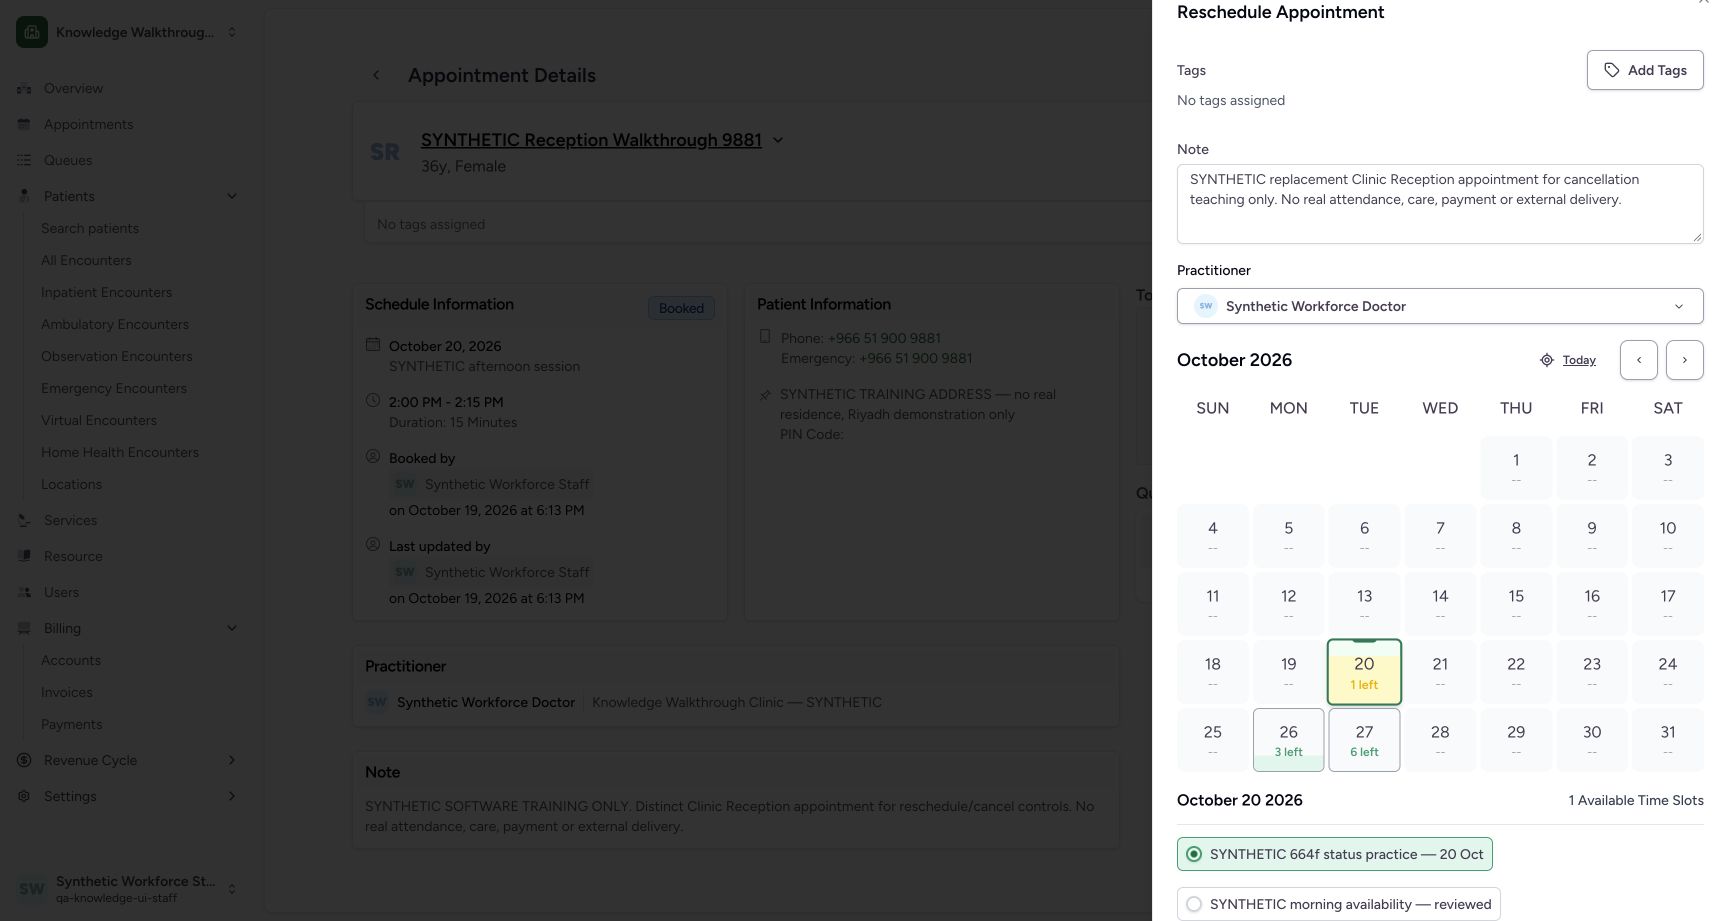Image resolution: width=1728 pixels, height=921 pixels.
Task: Click the Queues list icon
Action: [x=24, y=160]
